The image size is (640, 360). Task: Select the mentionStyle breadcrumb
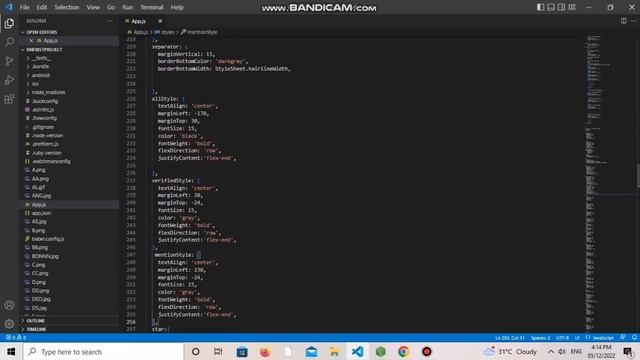tap(202, 32)
